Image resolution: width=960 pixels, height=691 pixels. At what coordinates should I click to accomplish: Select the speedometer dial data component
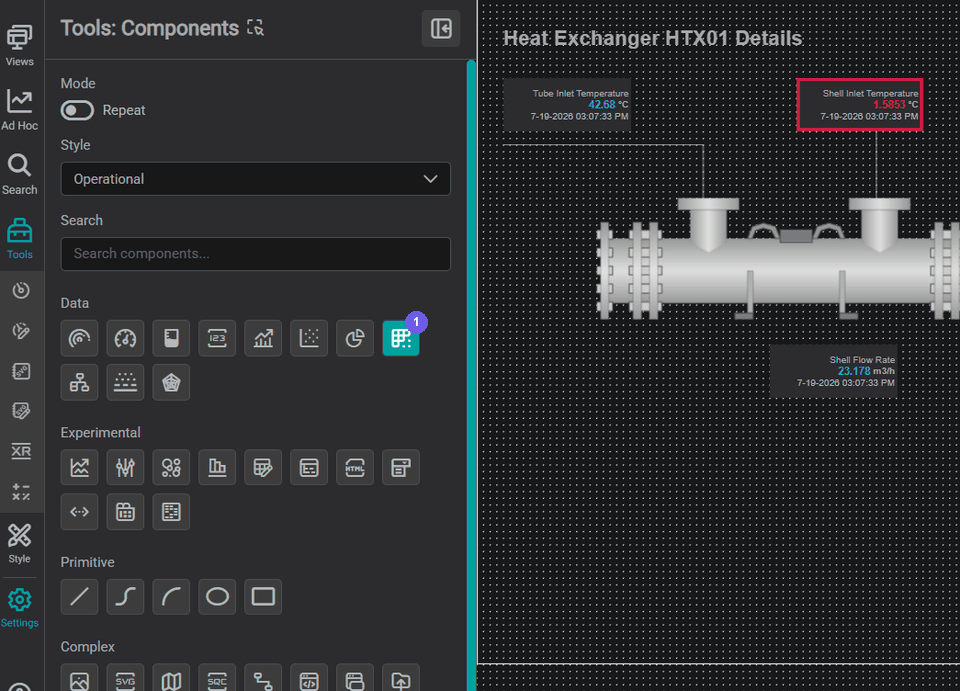(x=126, y=338)
